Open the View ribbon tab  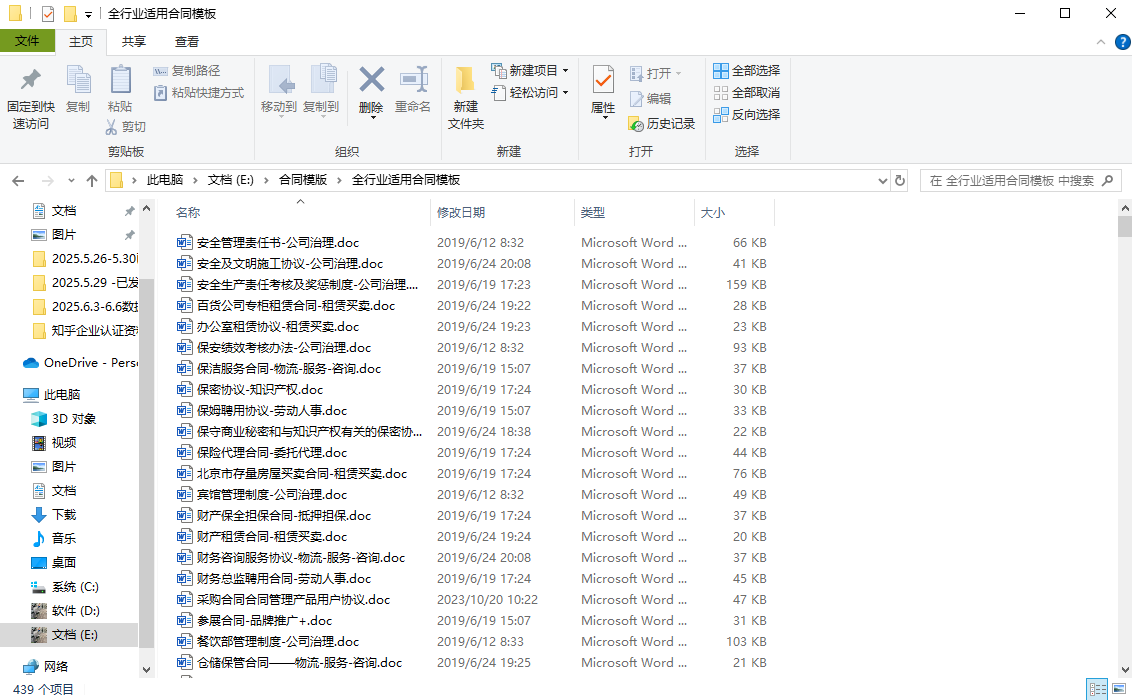pos(187,41)
